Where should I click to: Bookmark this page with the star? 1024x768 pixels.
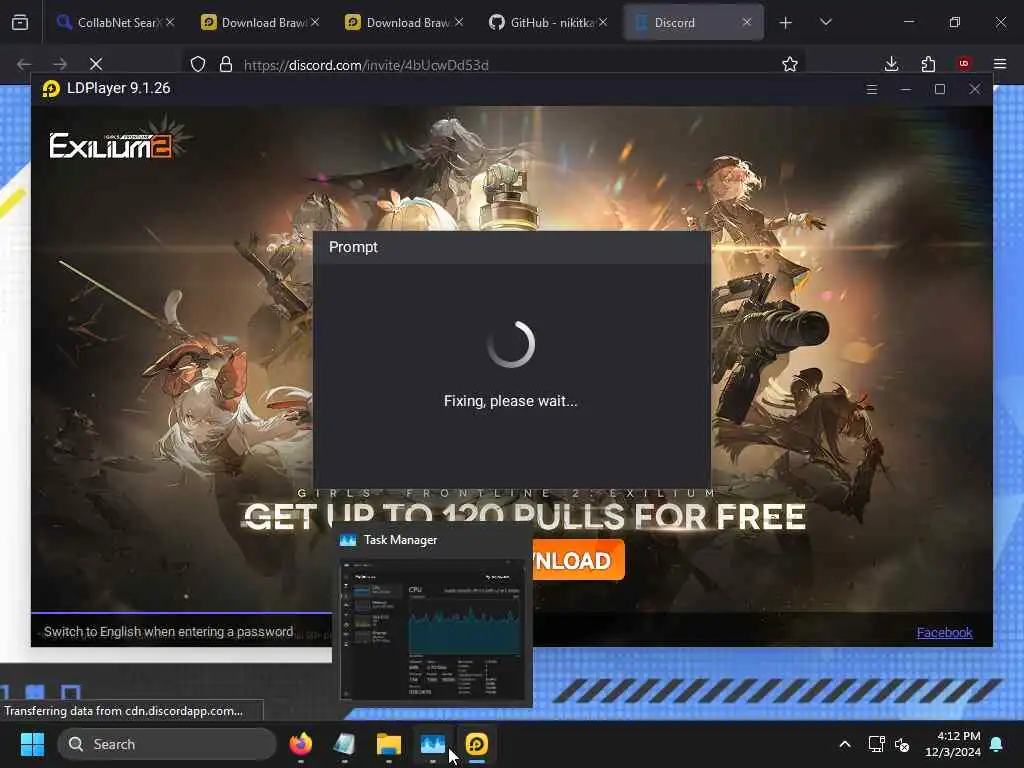pos(790,64)
